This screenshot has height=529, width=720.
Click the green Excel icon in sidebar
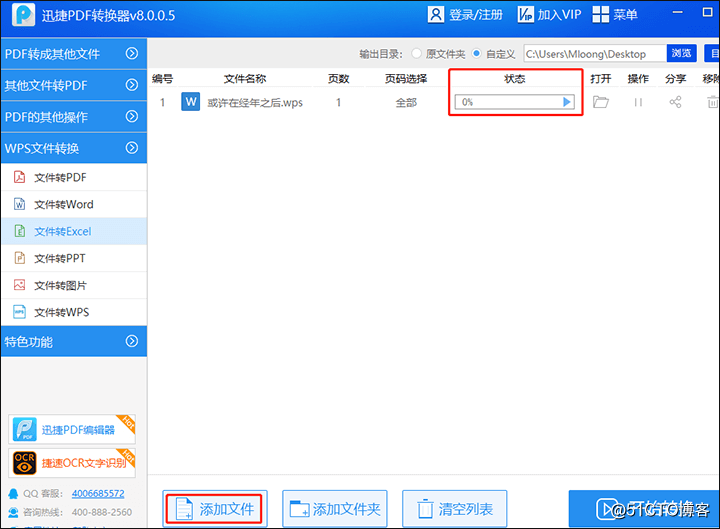(x=19, y=231)
